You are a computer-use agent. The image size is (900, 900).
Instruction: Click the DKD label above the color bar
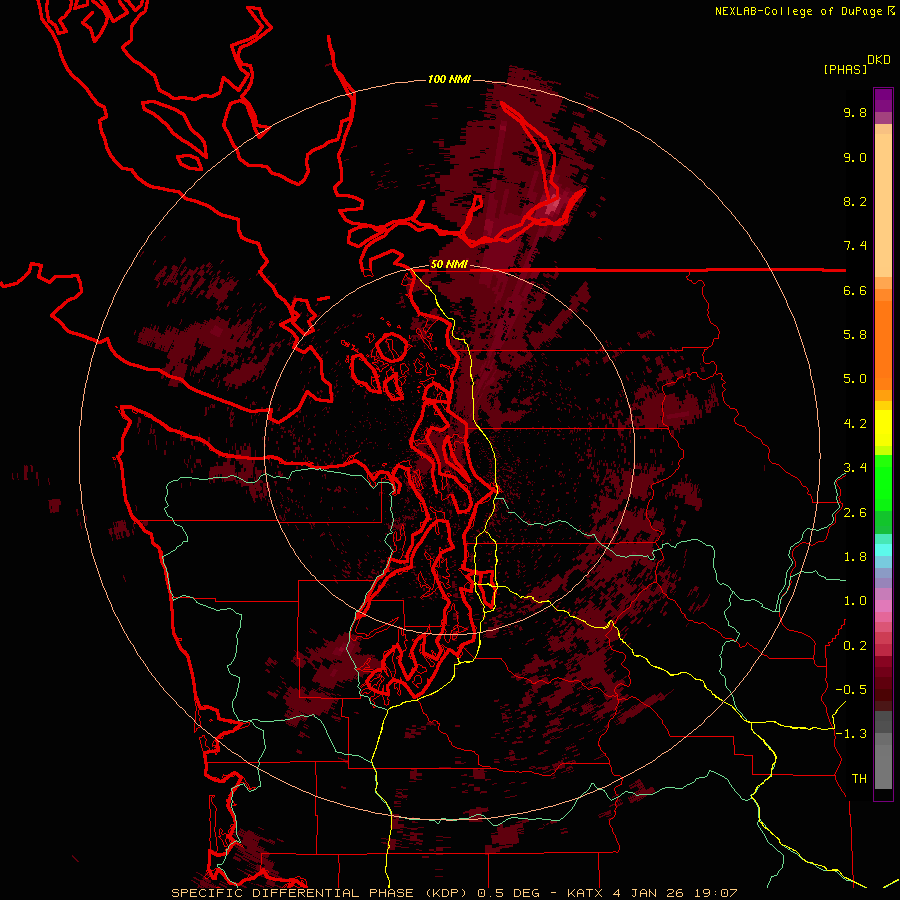click(x=879, y=60)
